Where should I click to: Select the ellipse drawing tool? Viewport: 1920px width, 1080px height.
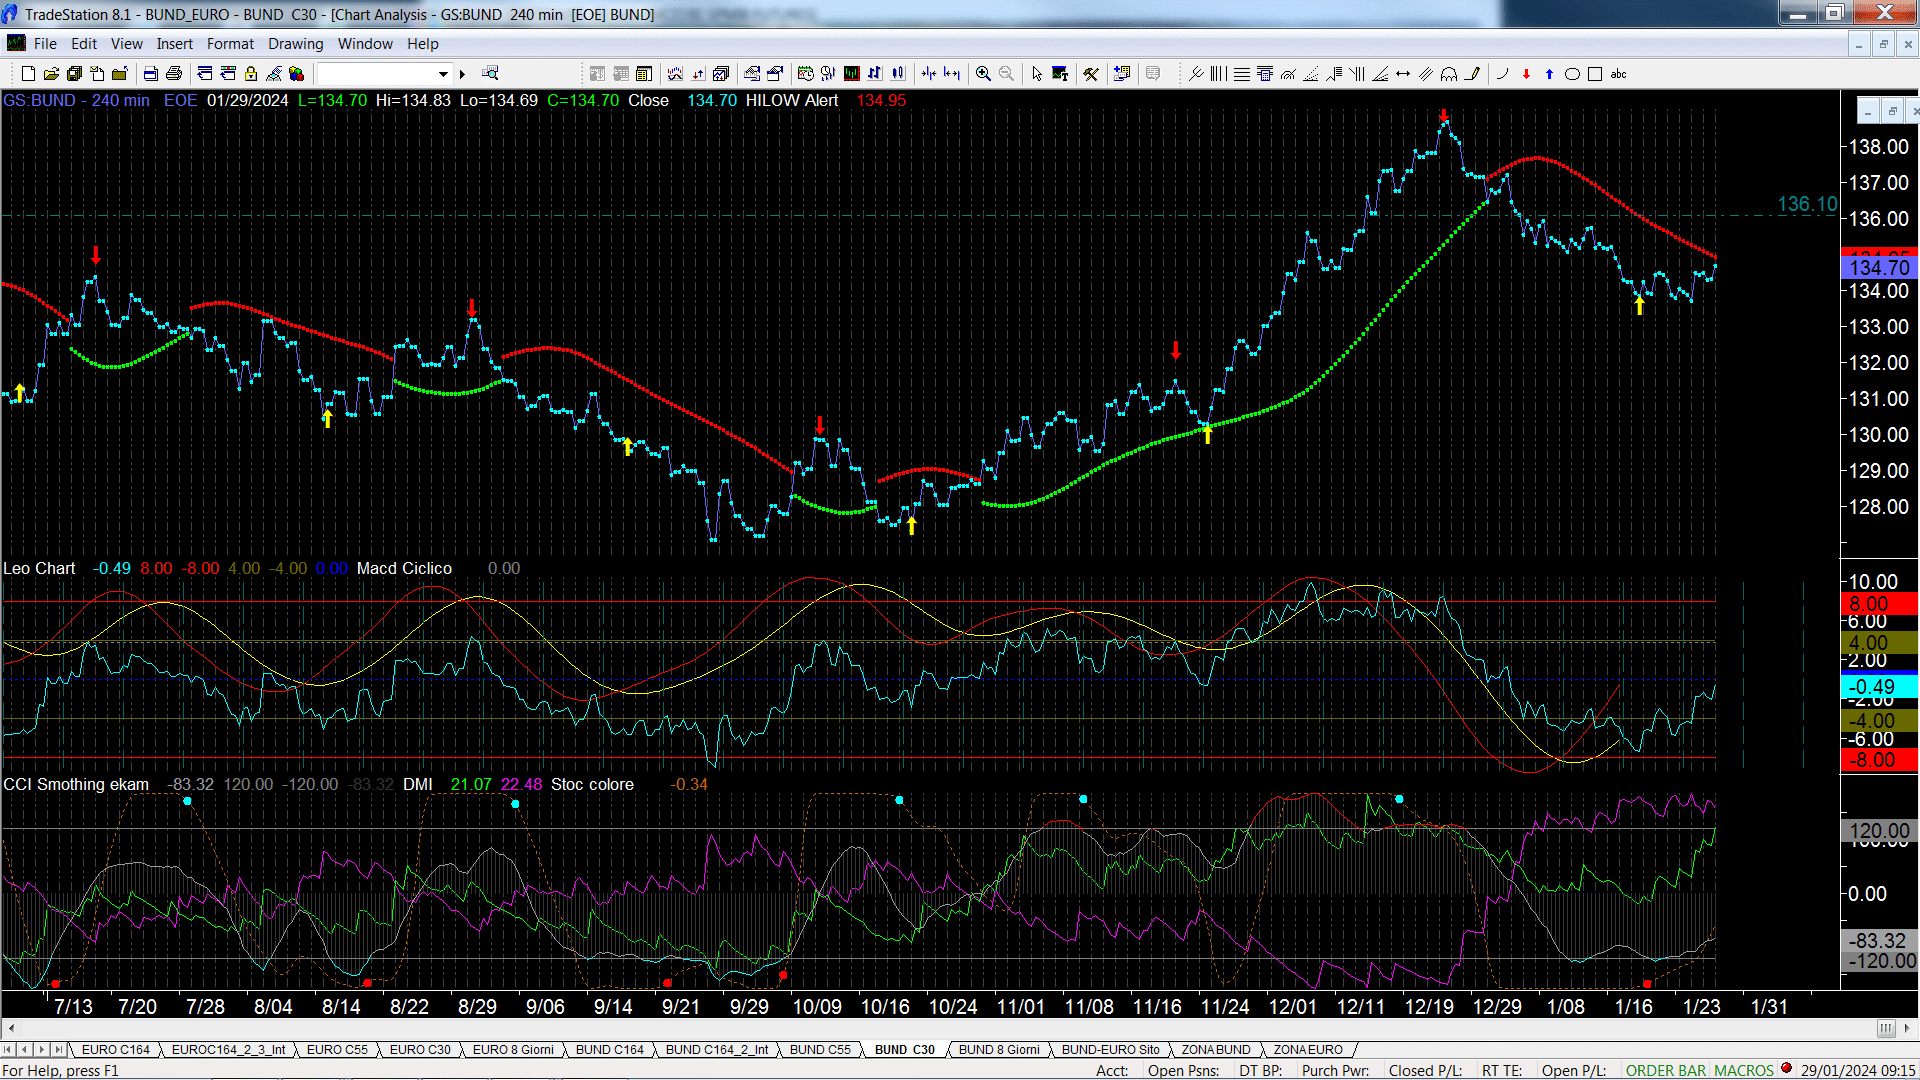(x=1572, y=74)
